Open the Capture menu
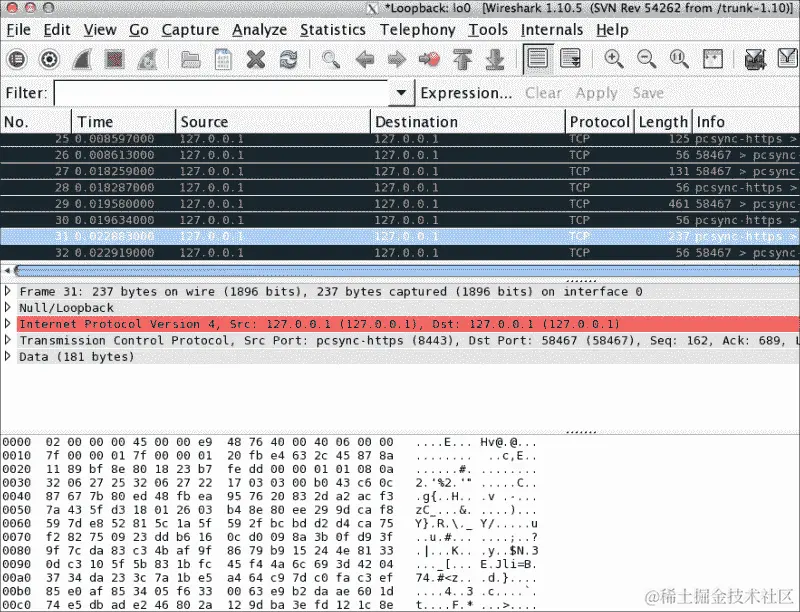Screen dimensions: 800x612 point(190,30)
